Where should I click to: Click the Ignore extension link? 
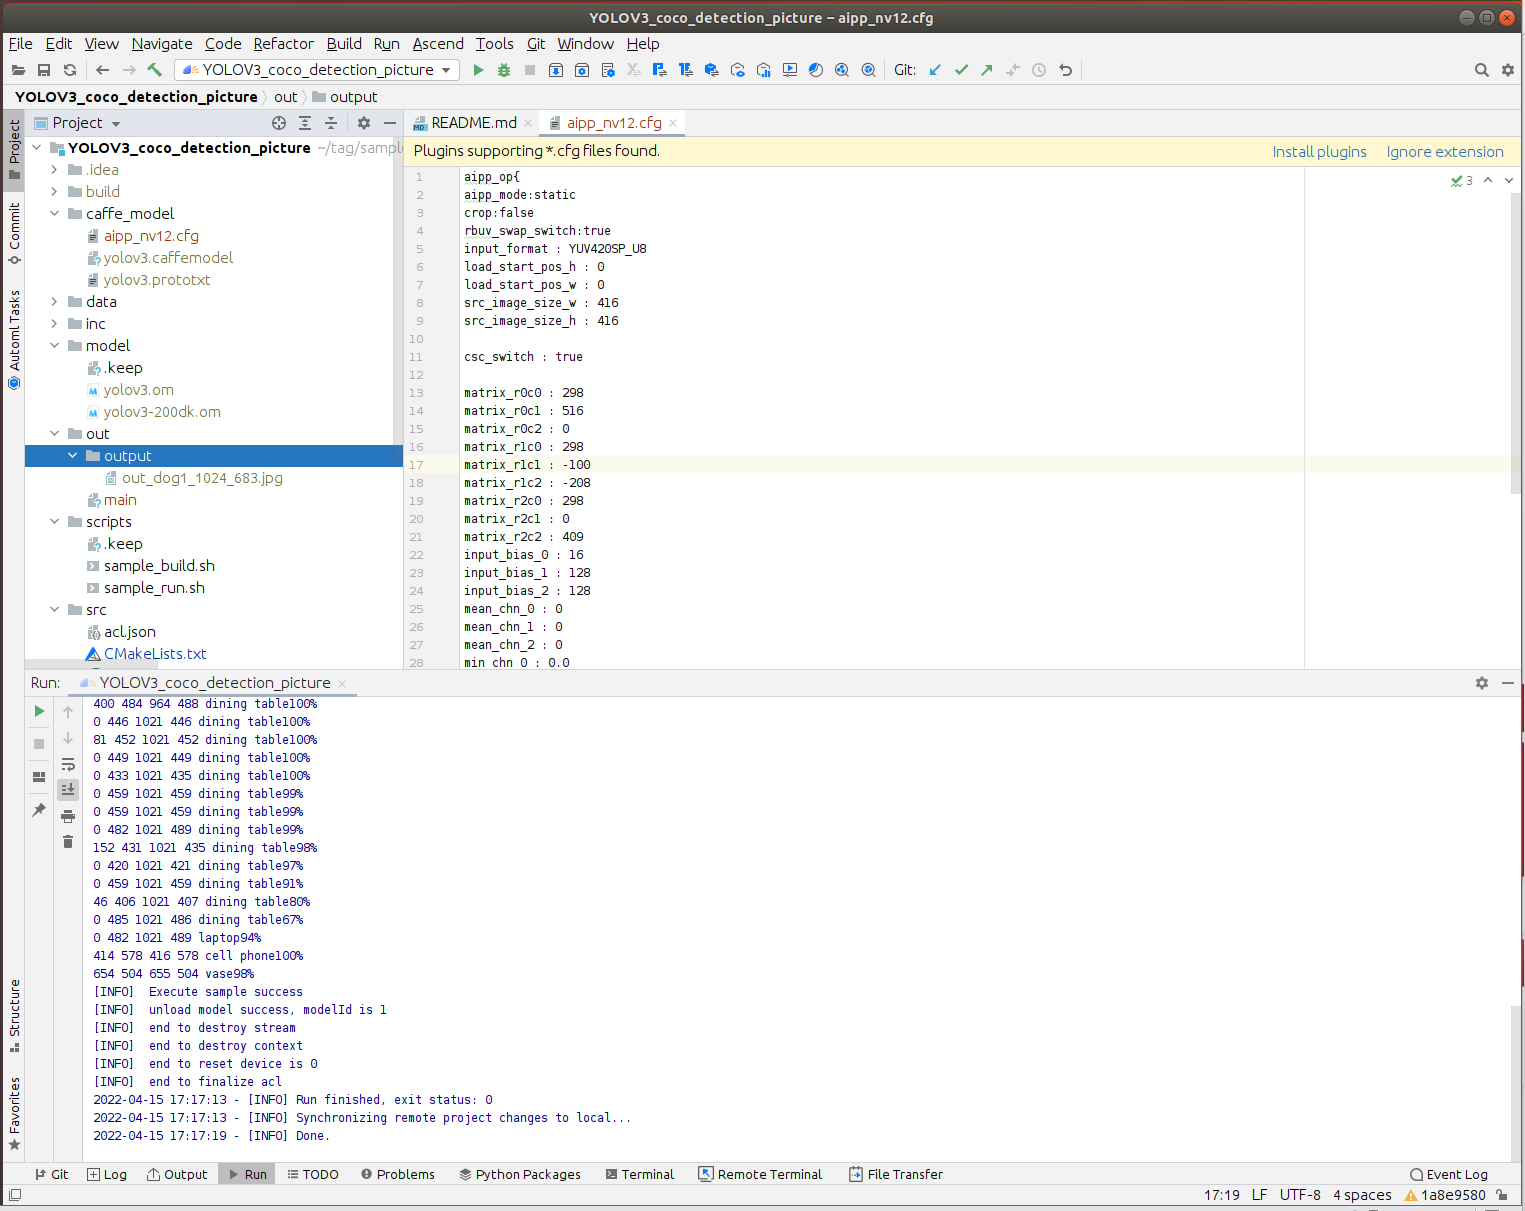[1444, 152]
